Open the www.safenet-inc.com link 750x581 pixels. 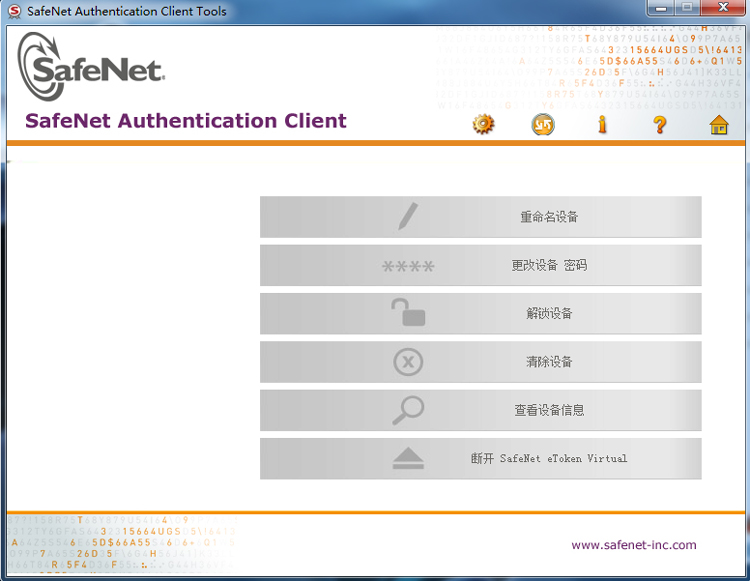click(x=634, y=545)
